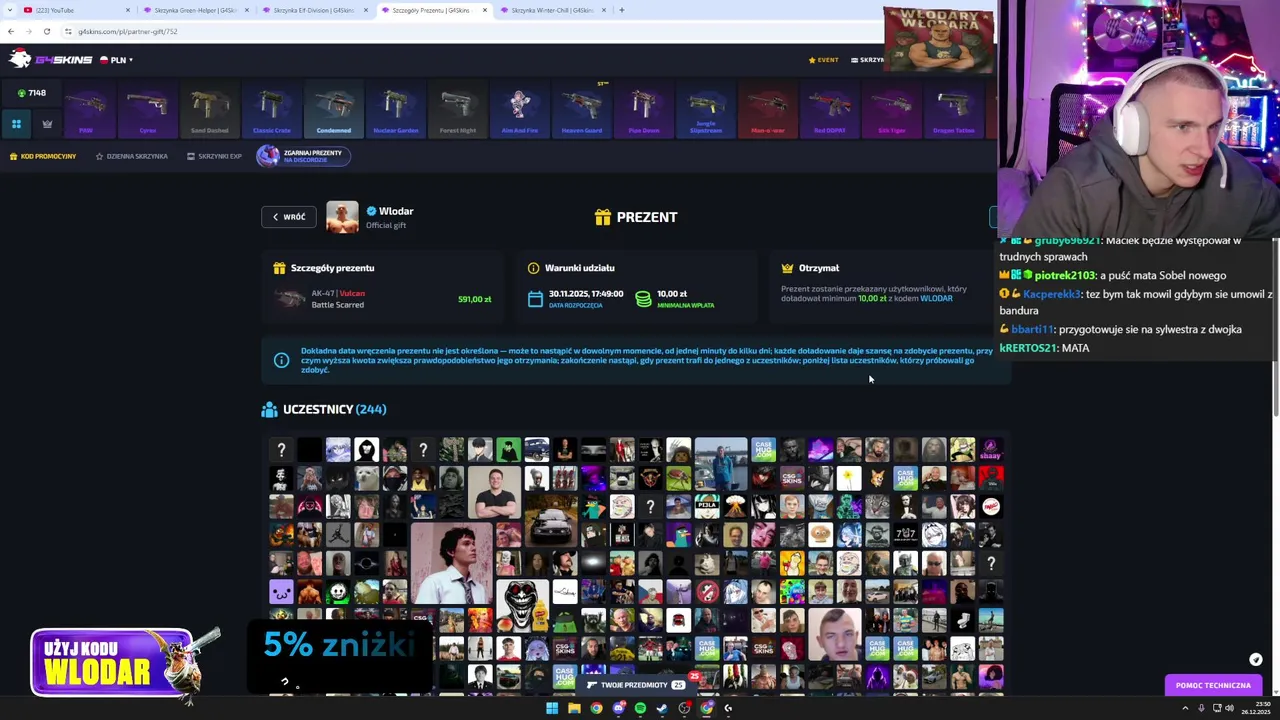Expand the PLN currency dropdown
Image resolution: width=1280 pixels, height=720 pixels.
point(116,60)
